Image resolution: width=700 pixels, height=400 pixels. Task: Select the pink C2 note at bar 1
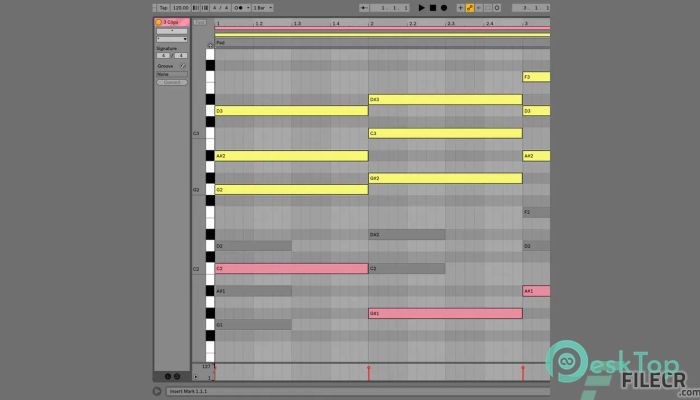pyautogui.click(x=292, y=269)
